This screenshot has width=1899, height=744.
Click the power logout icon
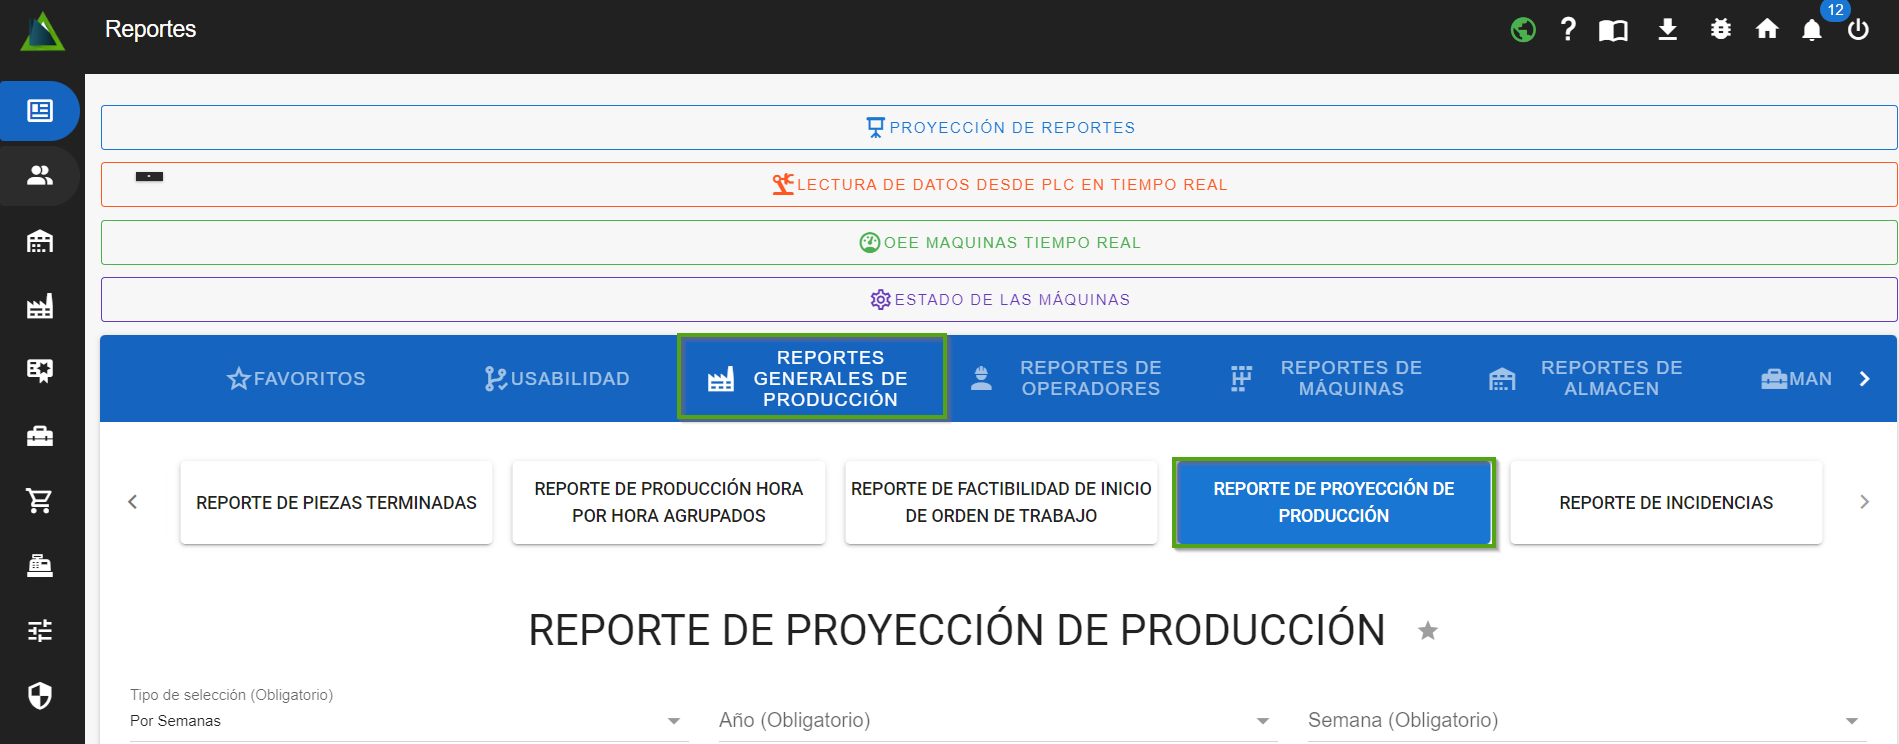[x=1858, y=30]
